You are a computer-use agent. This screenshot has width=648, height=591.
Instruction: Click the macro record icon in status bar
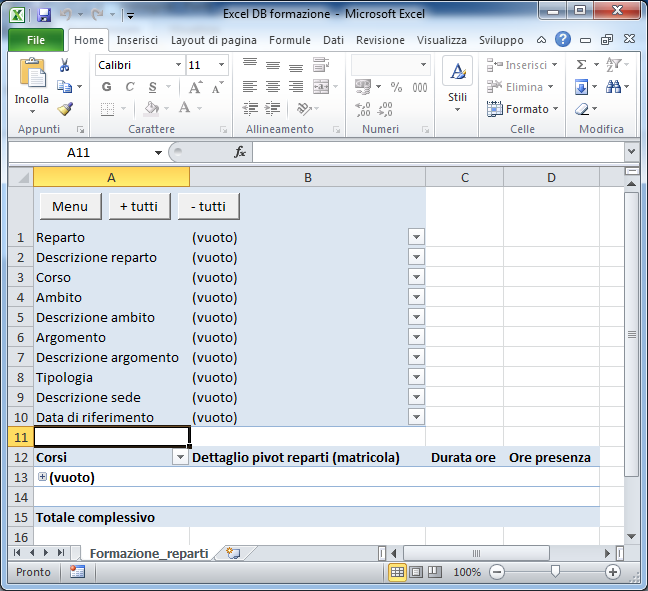point(77,572)
